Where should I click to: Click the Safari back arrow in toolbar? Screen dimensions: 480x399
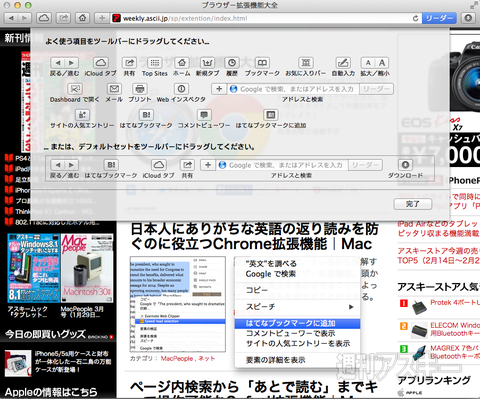pos(11,18)
